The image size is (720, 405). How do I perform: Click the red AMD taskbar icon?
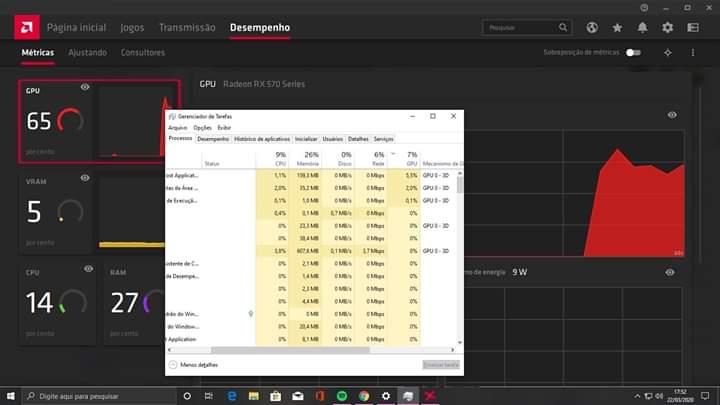click(x=430, y=396)
